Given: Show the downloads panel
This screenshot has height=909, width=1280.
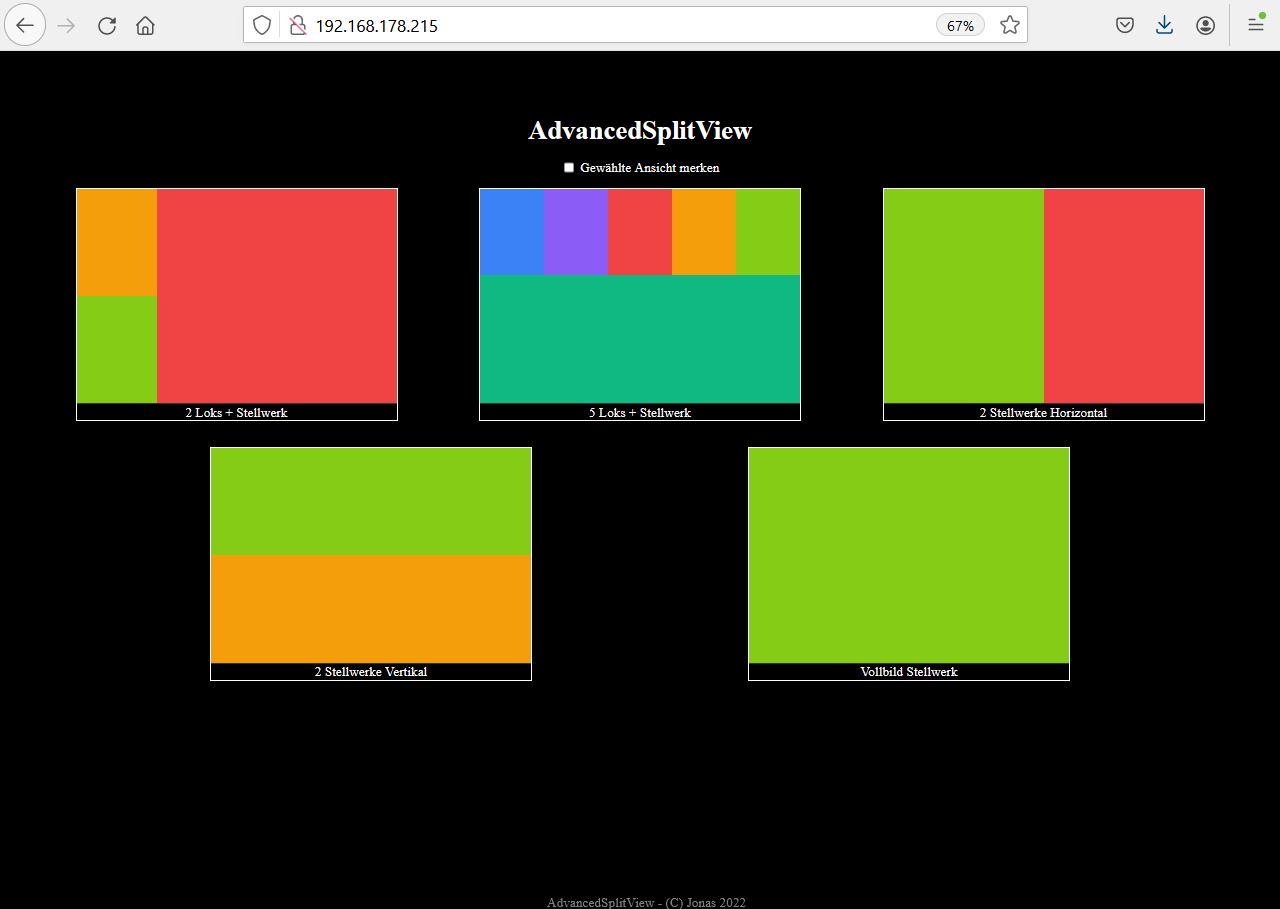Looking at the screenshot, I should 1164,26.
